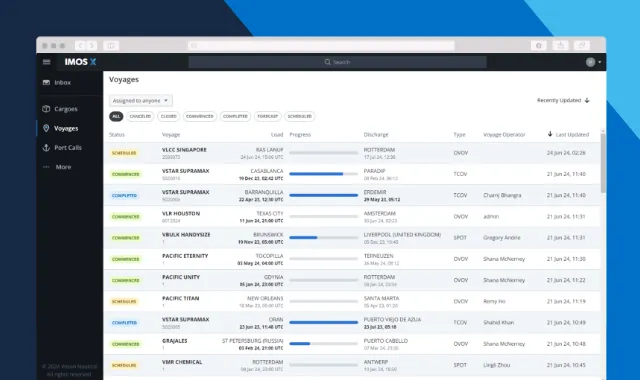
Task: Open Port Calls in sidebar
Action: (69, 148)
